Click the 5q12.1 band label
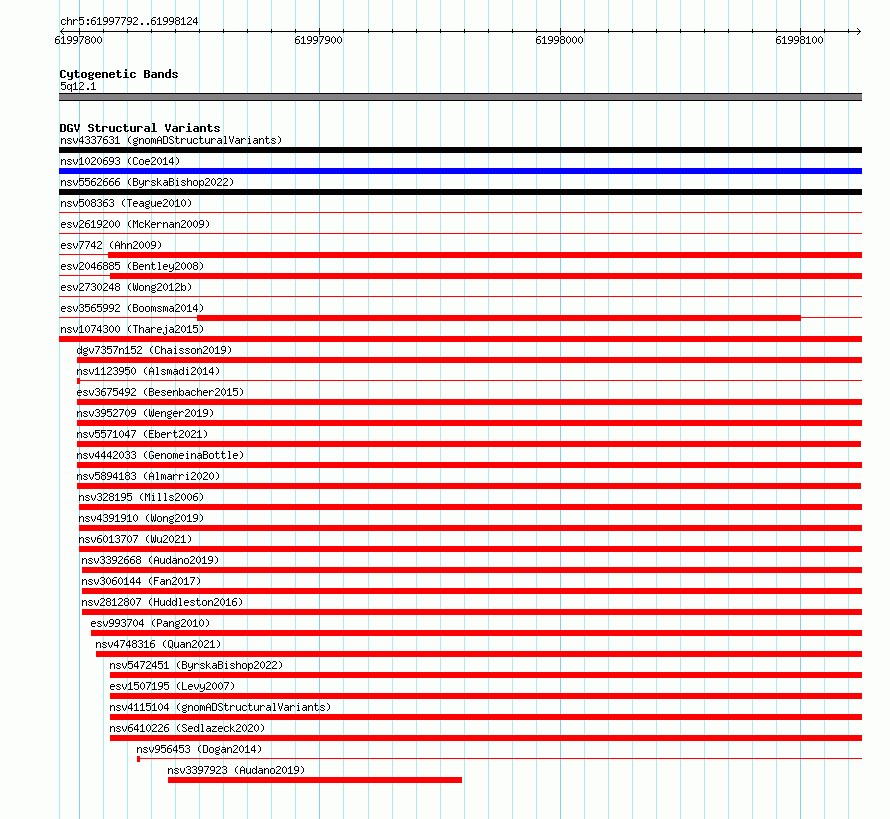This screenshot has height=819, width=890. click(78, 86)
